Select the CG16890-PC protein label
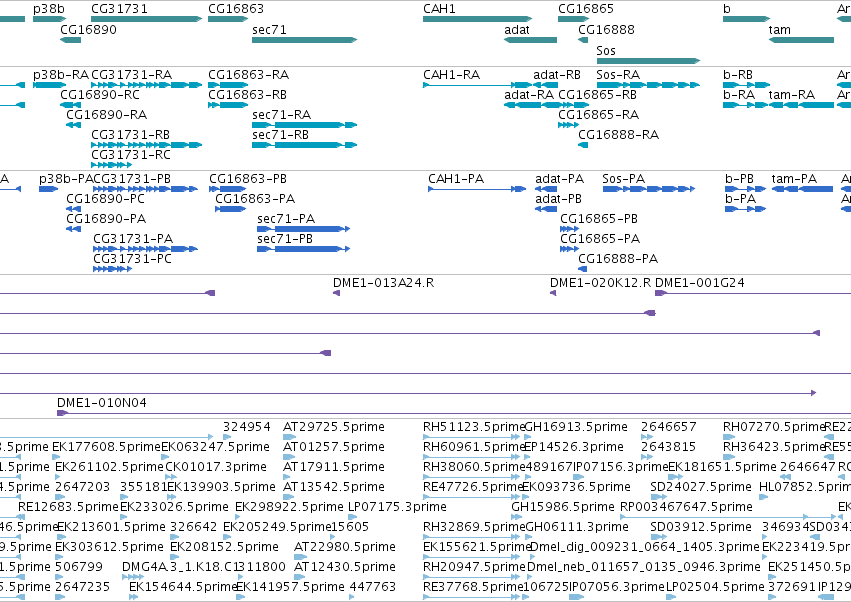Viewport: 851px width, 602px height. [x=105, y=199]
